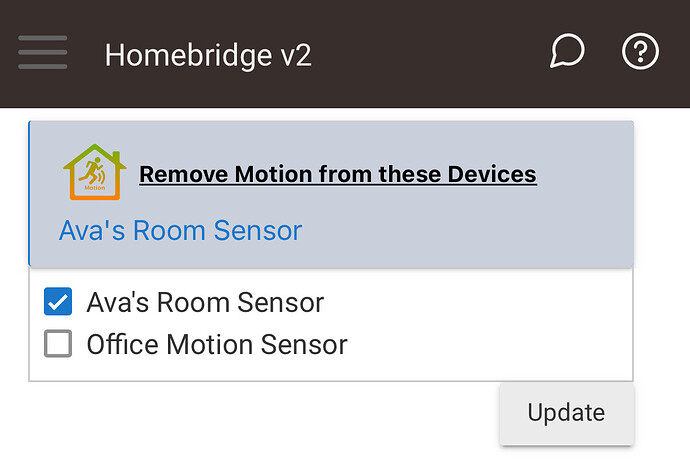
Task: Click the Homebridge v2 app title
Action: click(x=208, y=55)
